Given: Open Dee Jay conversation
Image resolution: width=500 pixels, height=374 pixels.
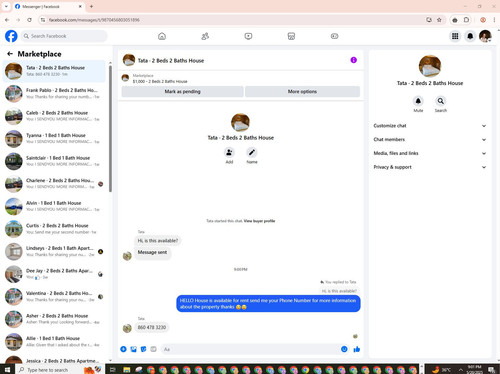Looking at the screenshot, I should 54,274.
